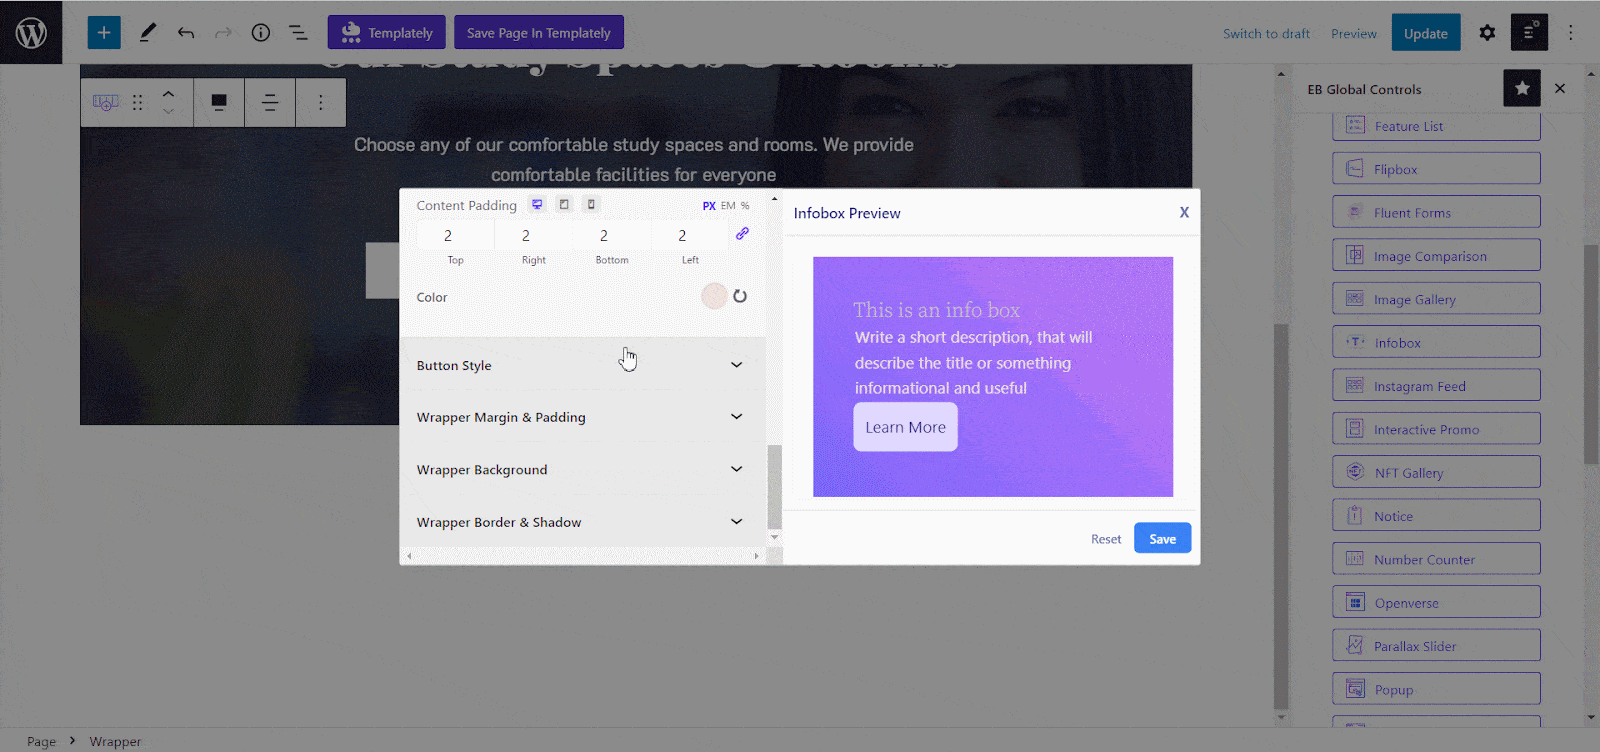Open Popup global controls
The image size is (1600, 752).
(1436, 689)
